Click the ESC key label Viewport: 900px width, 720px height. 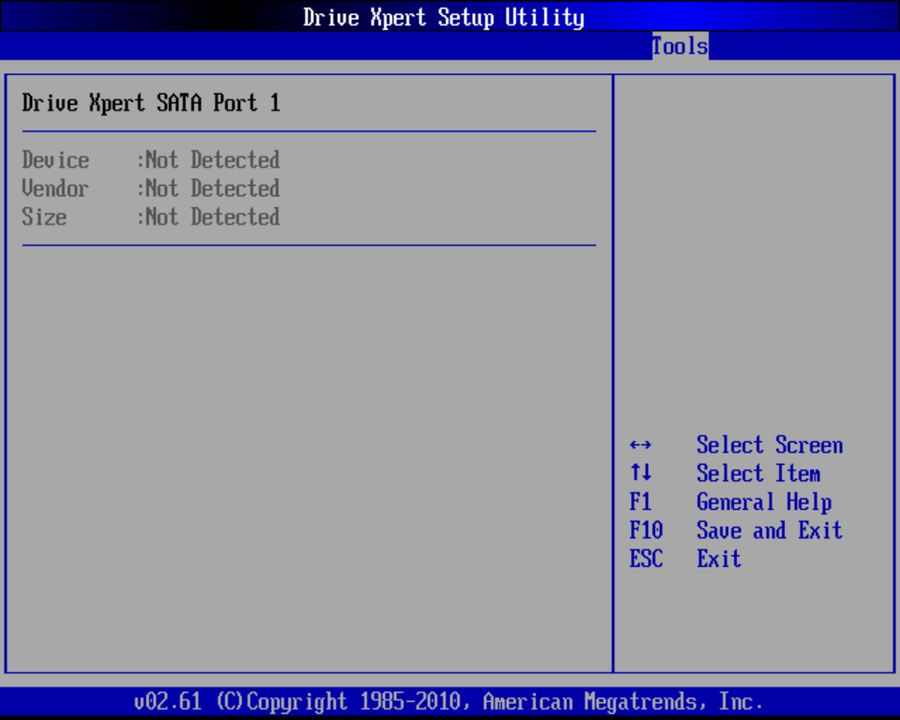point(646,559)
